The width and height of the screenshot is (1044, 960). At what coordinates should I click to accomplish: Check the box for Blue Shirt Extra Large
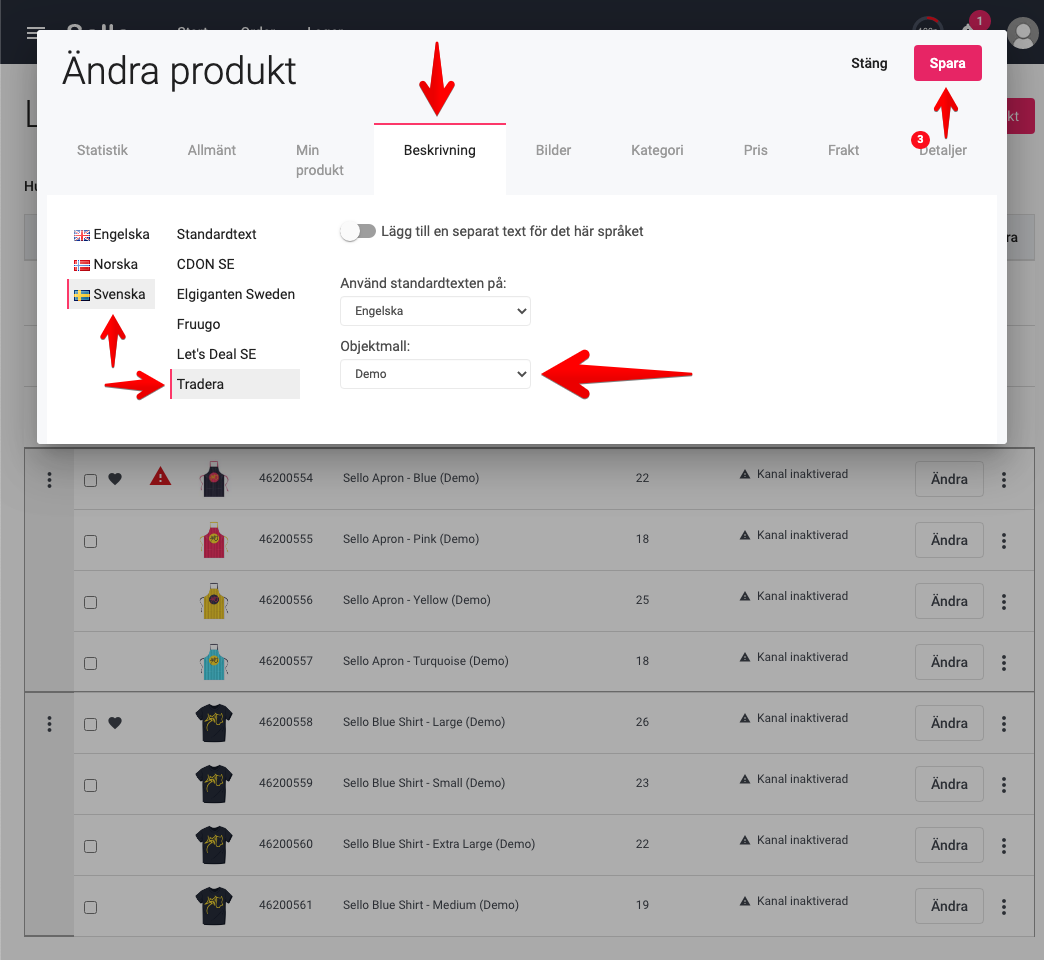coord(91,846)
